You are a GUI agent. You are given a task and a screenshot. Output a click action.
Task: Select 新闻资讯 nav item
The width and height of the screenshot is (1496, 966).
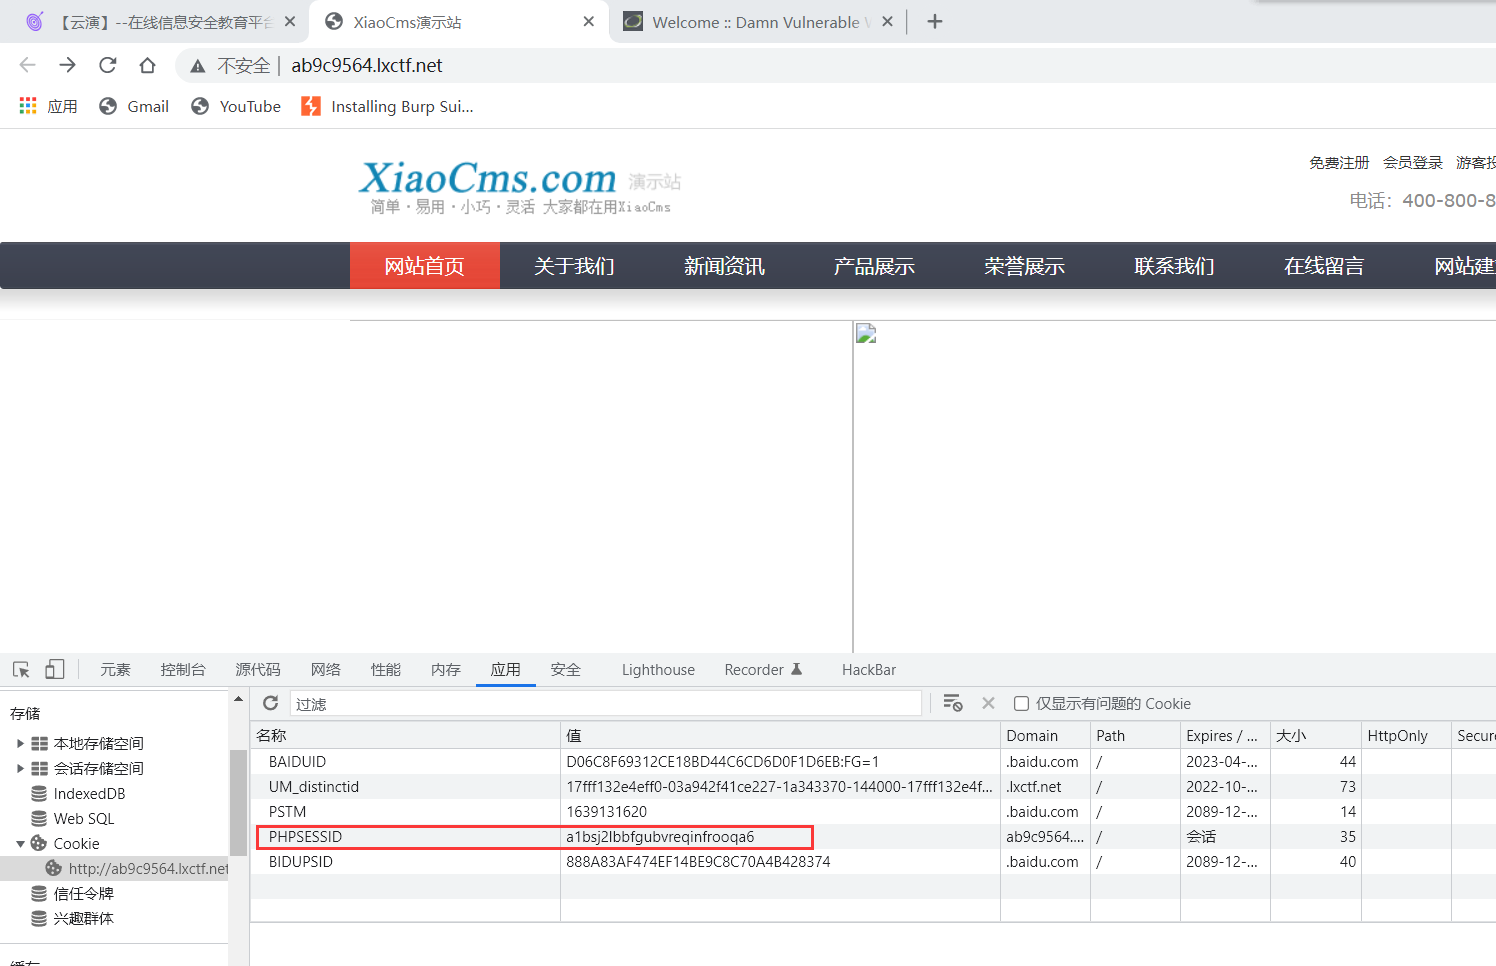[x=725, y=266]
